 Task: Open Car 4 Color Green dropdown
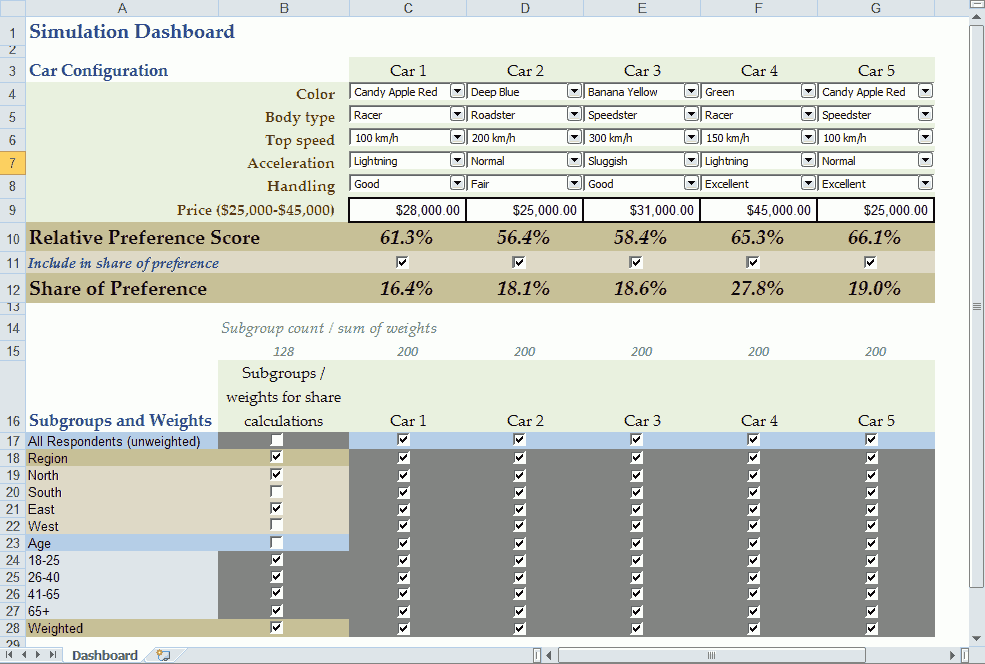pos(808,91)
